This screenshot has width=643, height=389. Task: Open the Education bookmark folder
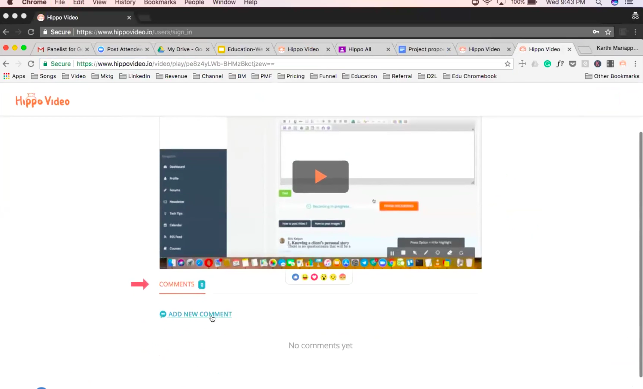pyautogui.click(x=359, y=76)
